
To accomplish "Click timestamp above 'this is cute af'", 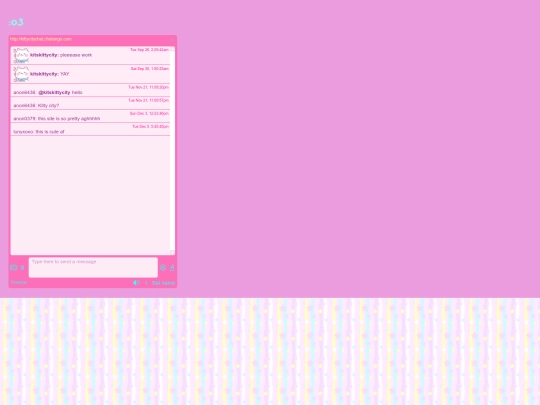I will pos(150,126).
